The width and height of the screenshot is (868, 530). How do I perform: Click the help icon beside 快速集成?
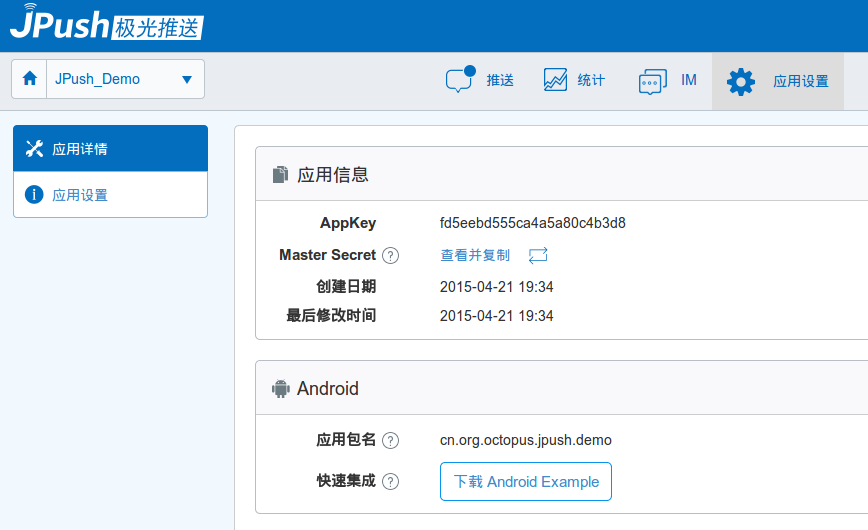click(390, 481)
